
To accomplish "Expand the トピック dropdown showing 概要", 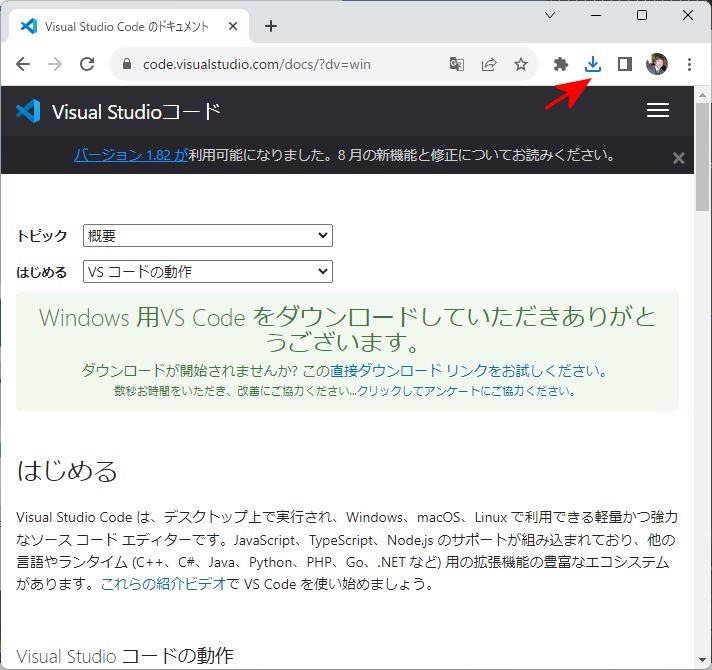I will coord(208,236).
